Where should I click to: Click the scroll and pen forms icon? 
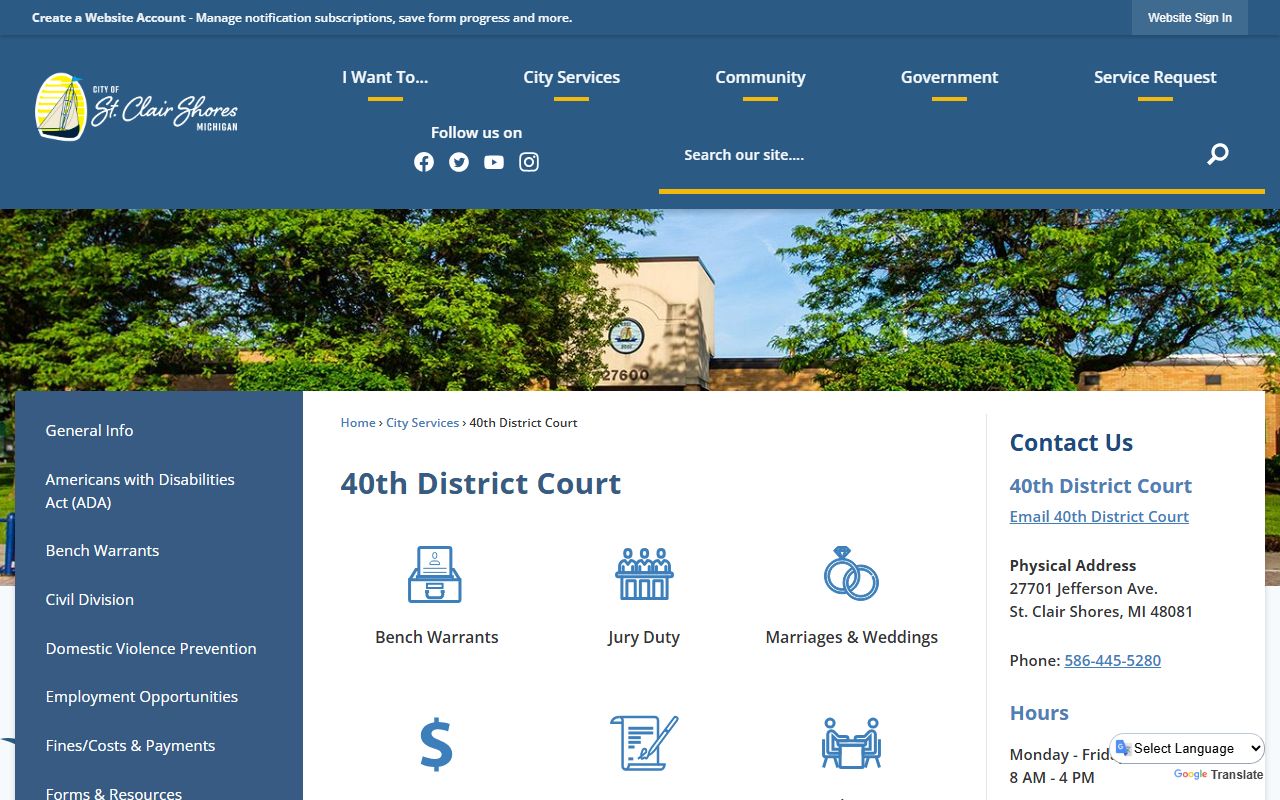point(644,743)
